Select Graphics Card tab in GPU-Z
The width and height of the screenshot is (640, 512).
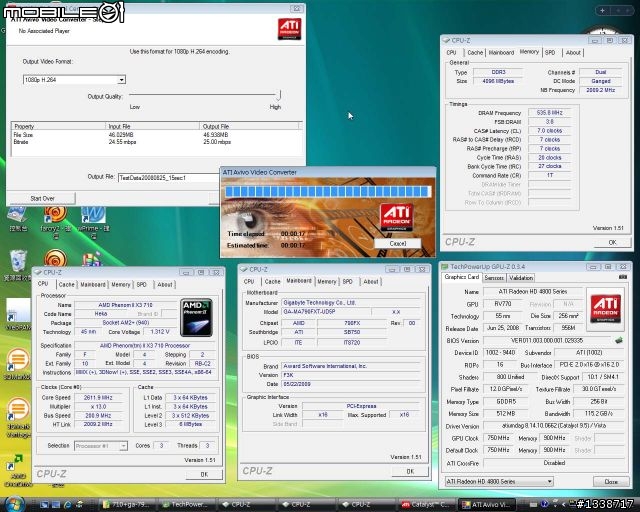coord(462,277)
